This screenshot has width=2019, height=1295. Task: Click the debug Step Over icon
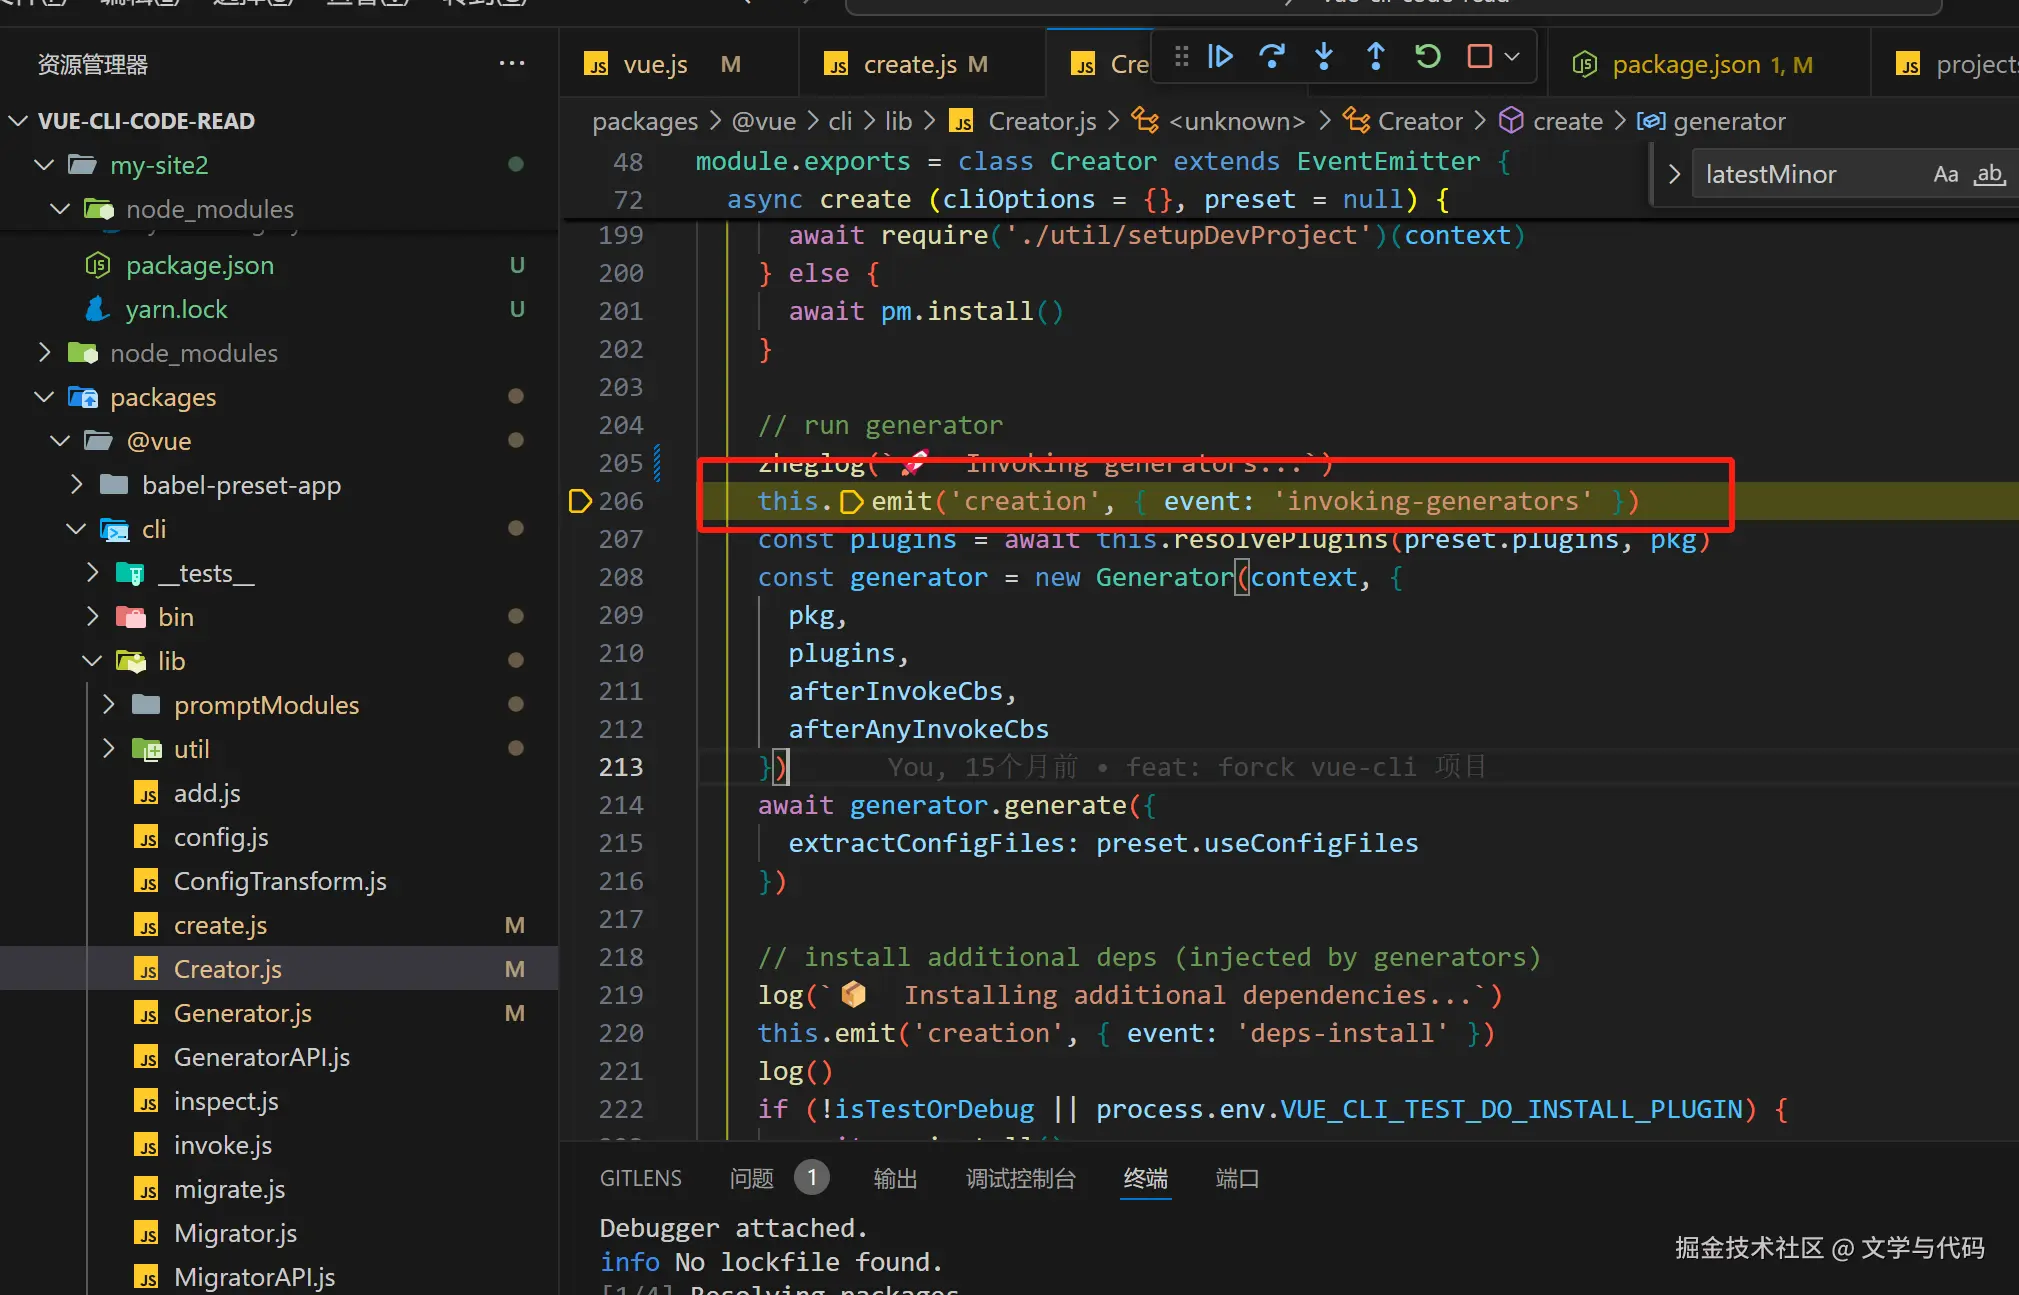tap(1272, 57)
